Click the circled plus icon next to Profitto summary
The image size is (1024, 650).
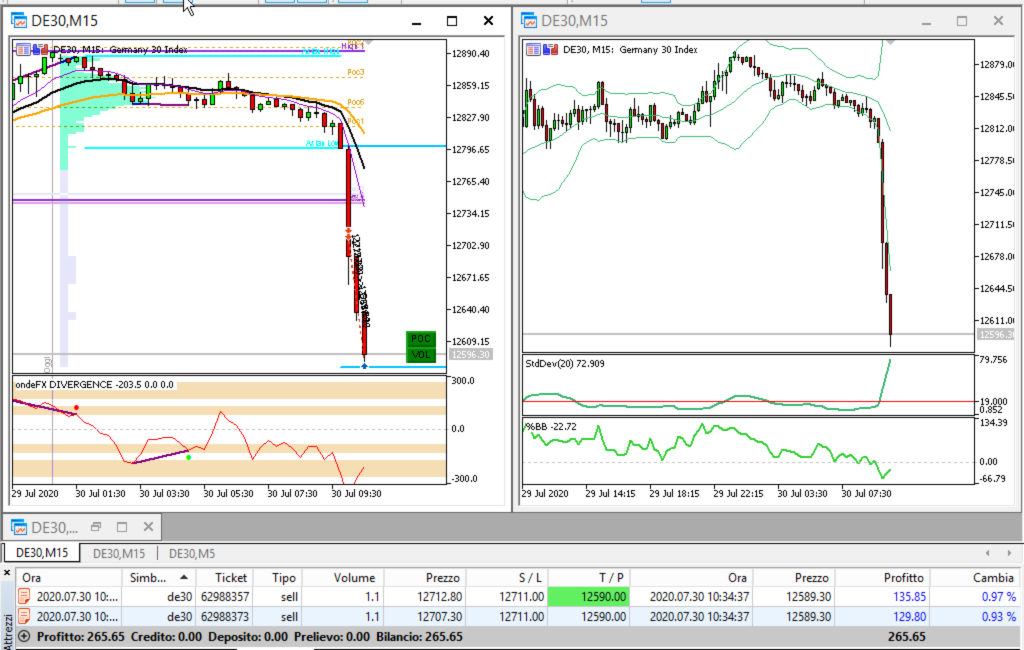(x=24, y=636)
